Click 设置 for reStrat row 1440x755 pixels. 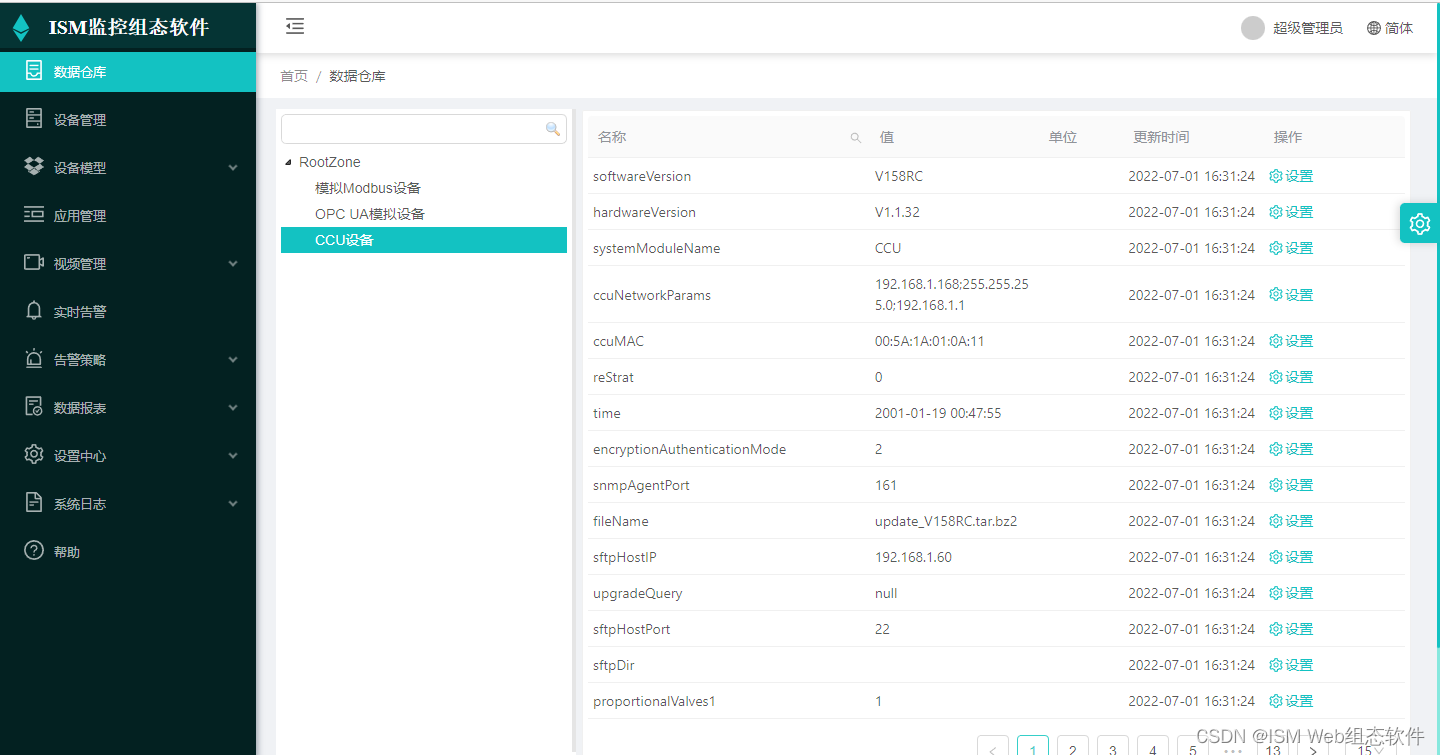click(1291, 377)
